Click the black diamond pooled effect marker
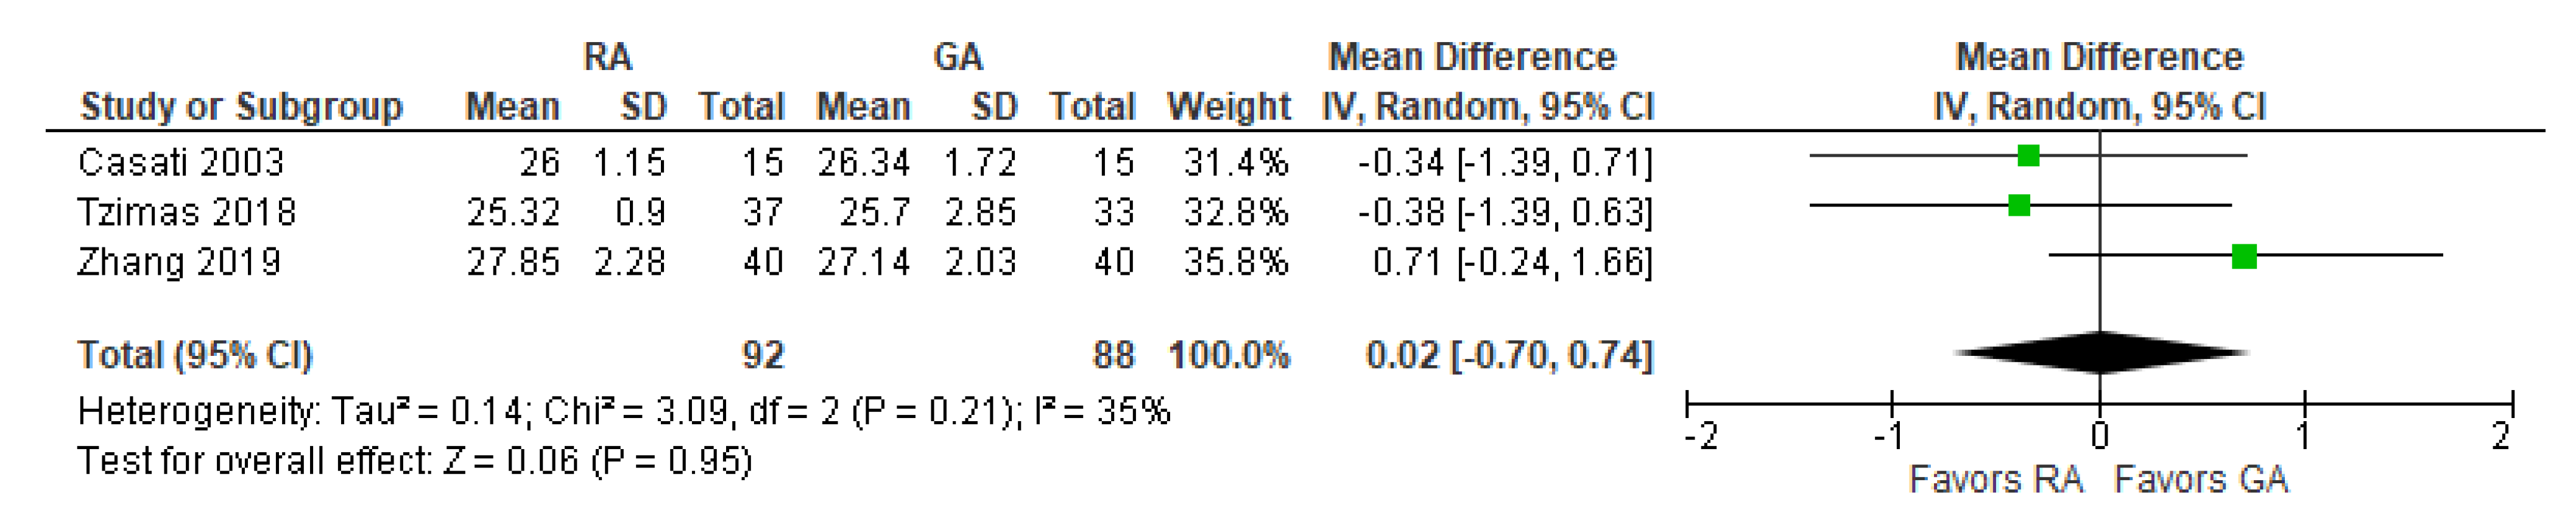Image resolution: width=2576 pixels, height=532 pixels. pos(2100,353)
